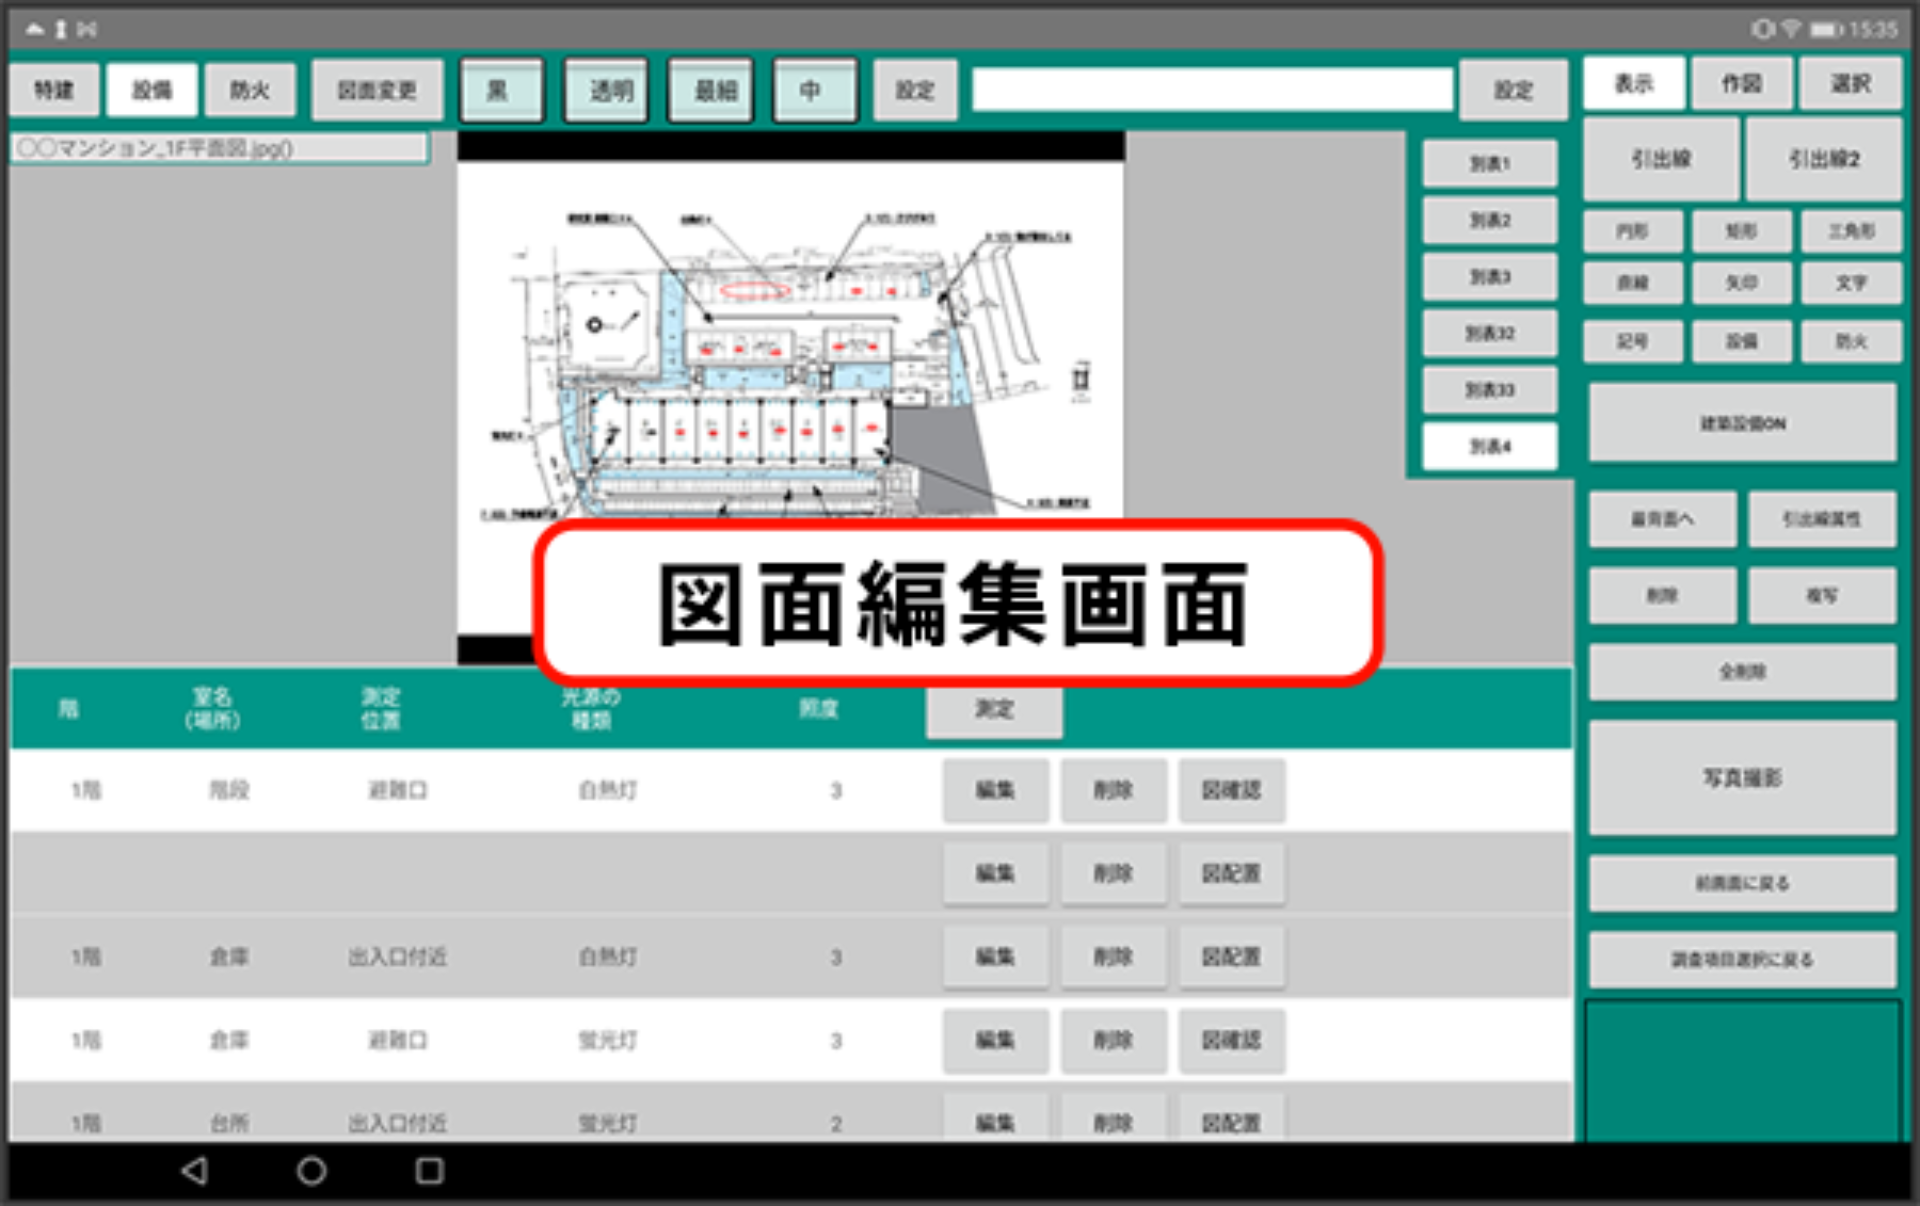Image resolution: width=1920 pixels, height=1206 pixels.
Task: Tap the Android home circle icon
Action: 312,1170
